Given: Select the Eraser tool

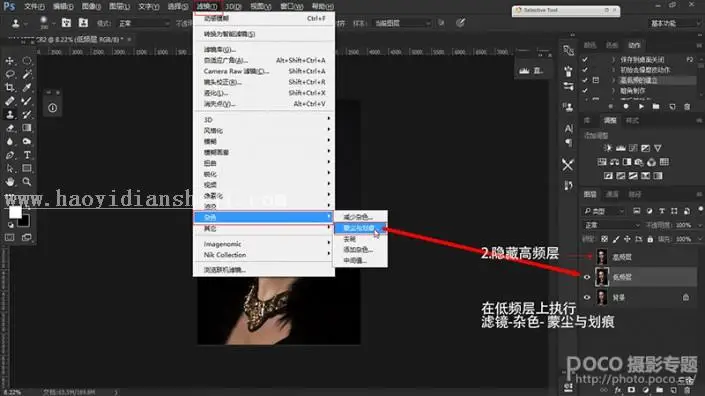Looking at the screenshot, I should (10, 128).
